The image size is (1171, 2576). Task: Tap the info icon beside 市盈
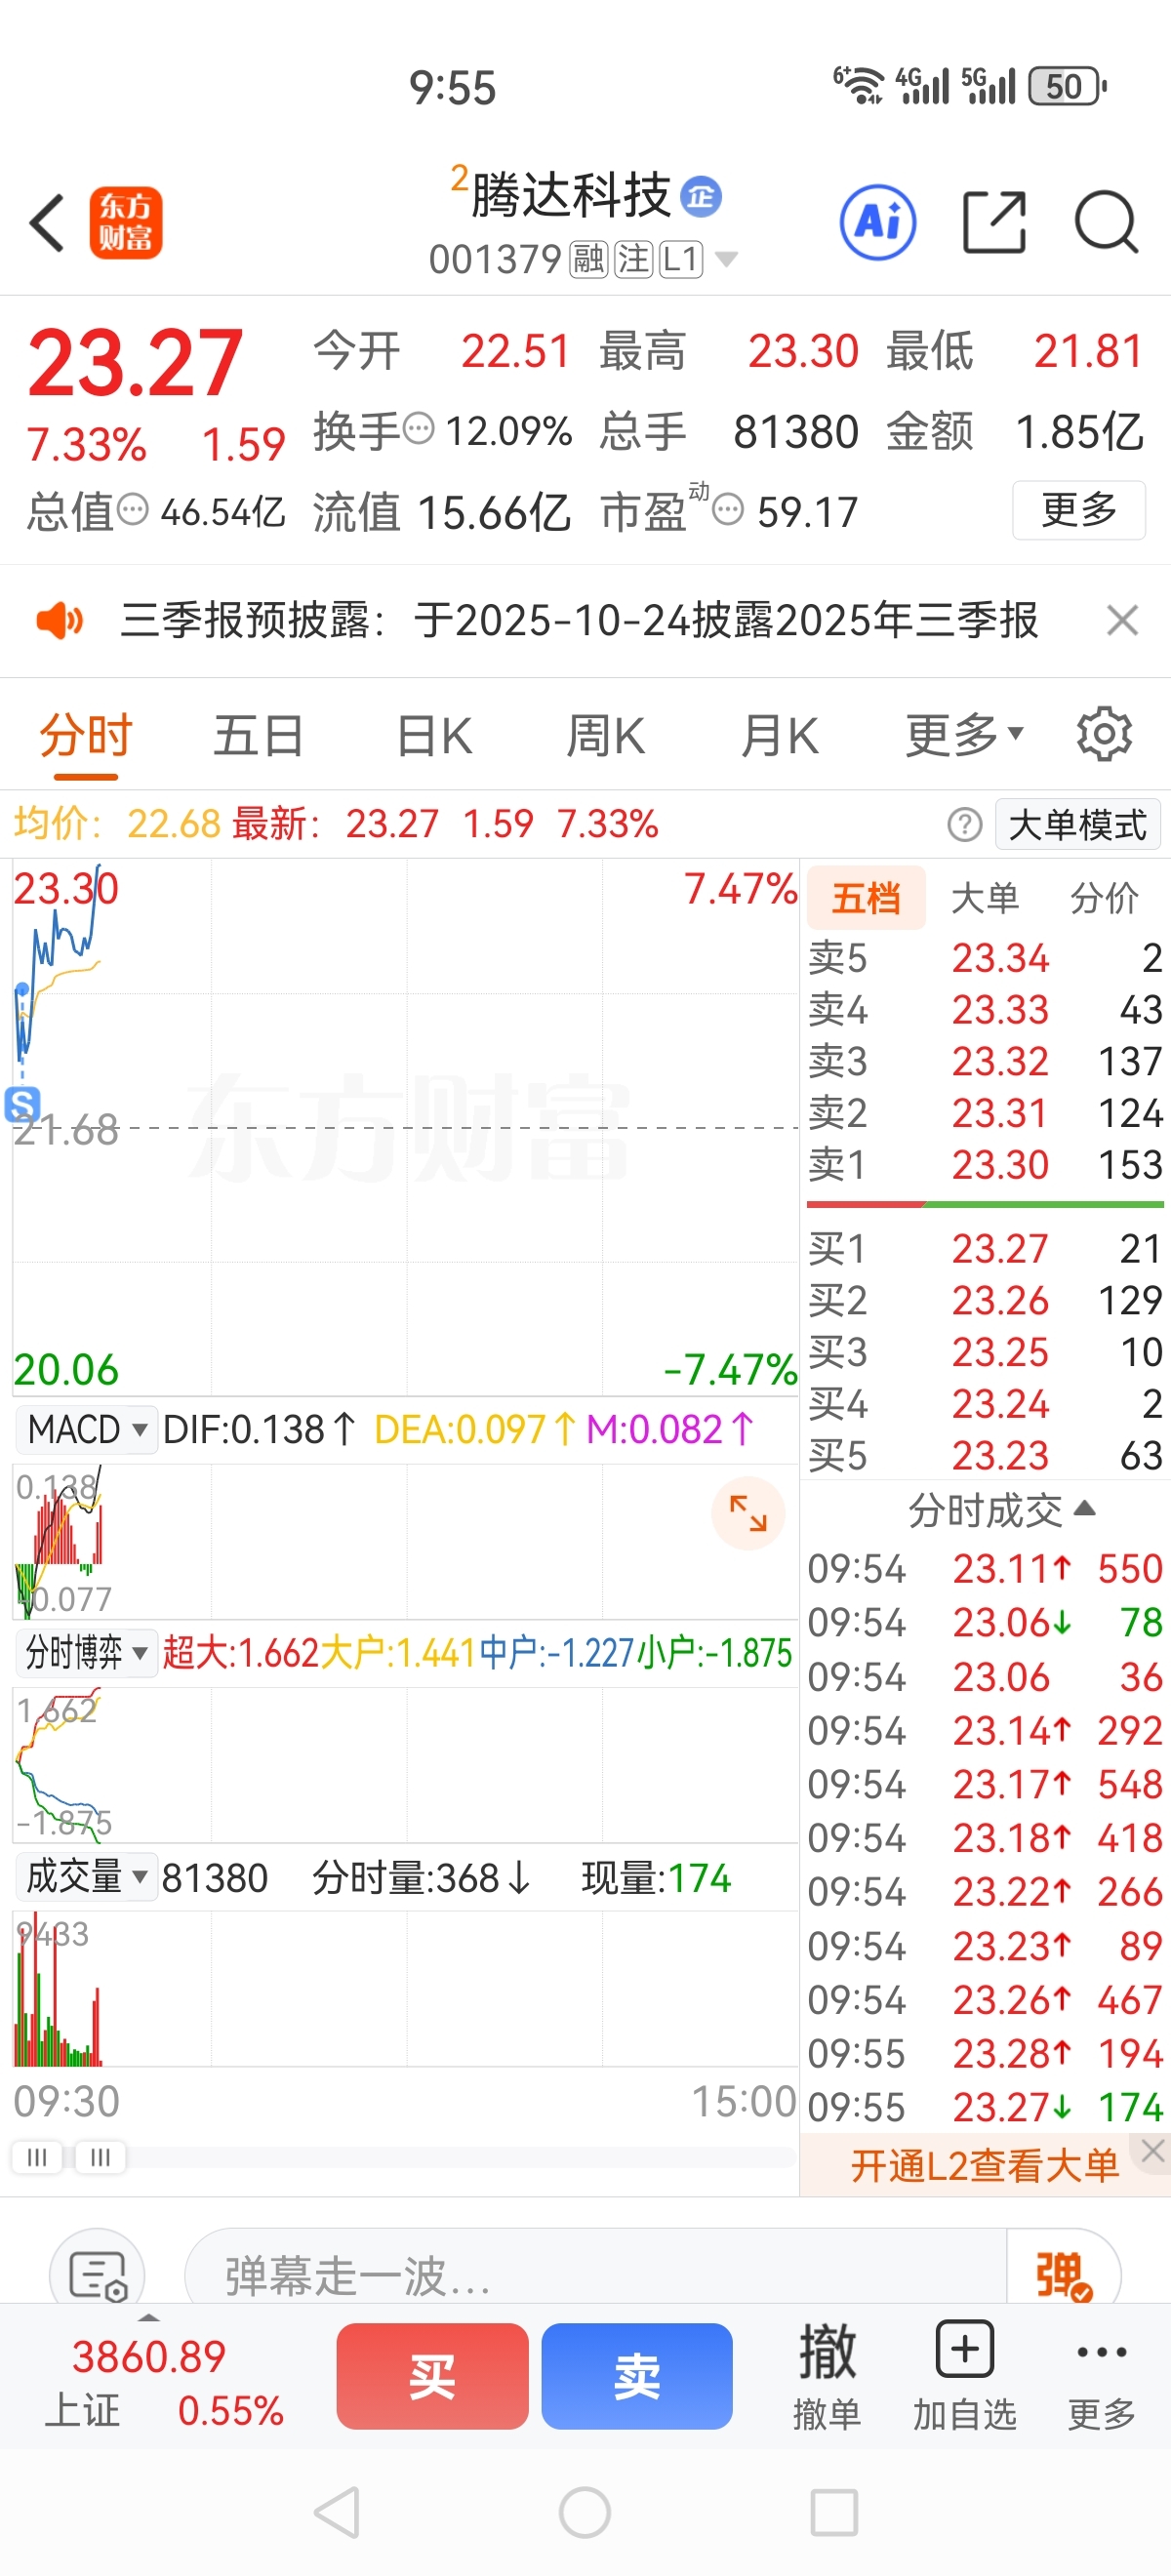pos(728,510)
